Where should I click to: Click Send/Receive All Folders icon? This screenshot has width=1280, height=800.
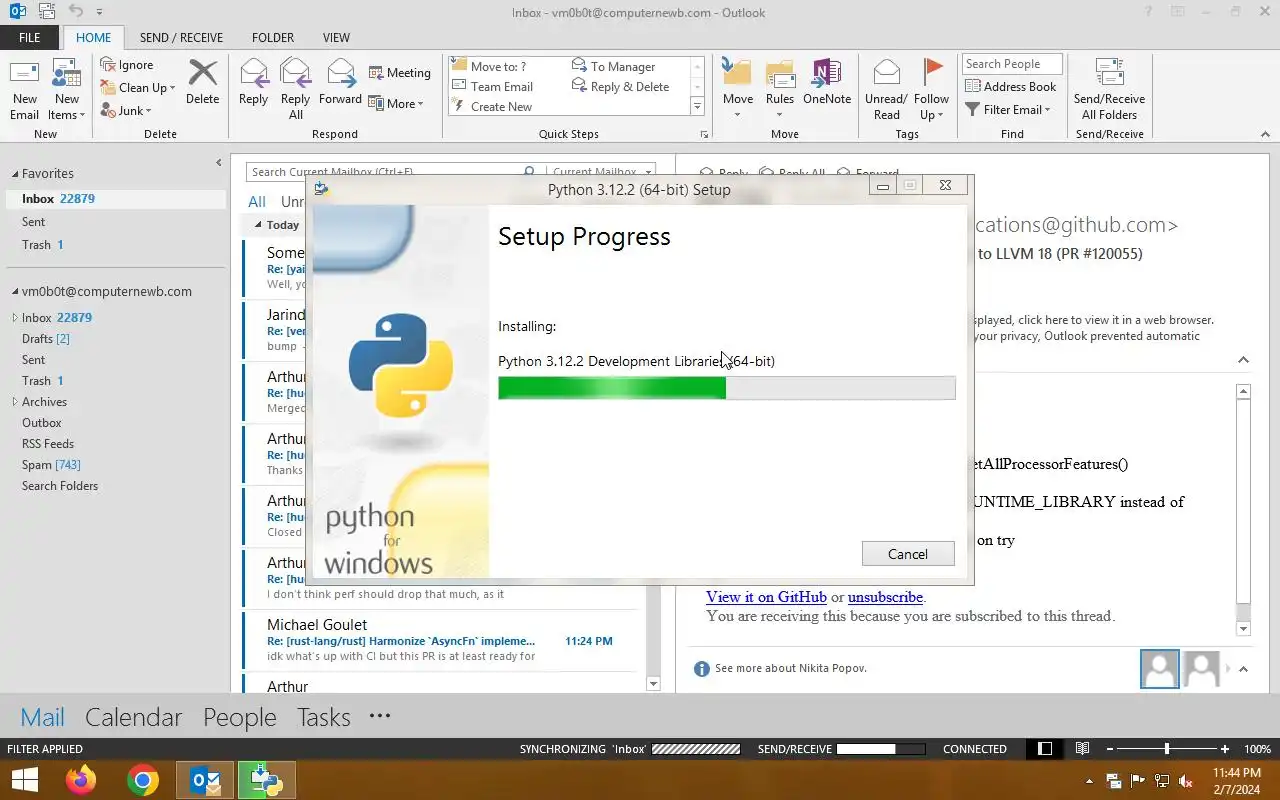point(1110,73)
